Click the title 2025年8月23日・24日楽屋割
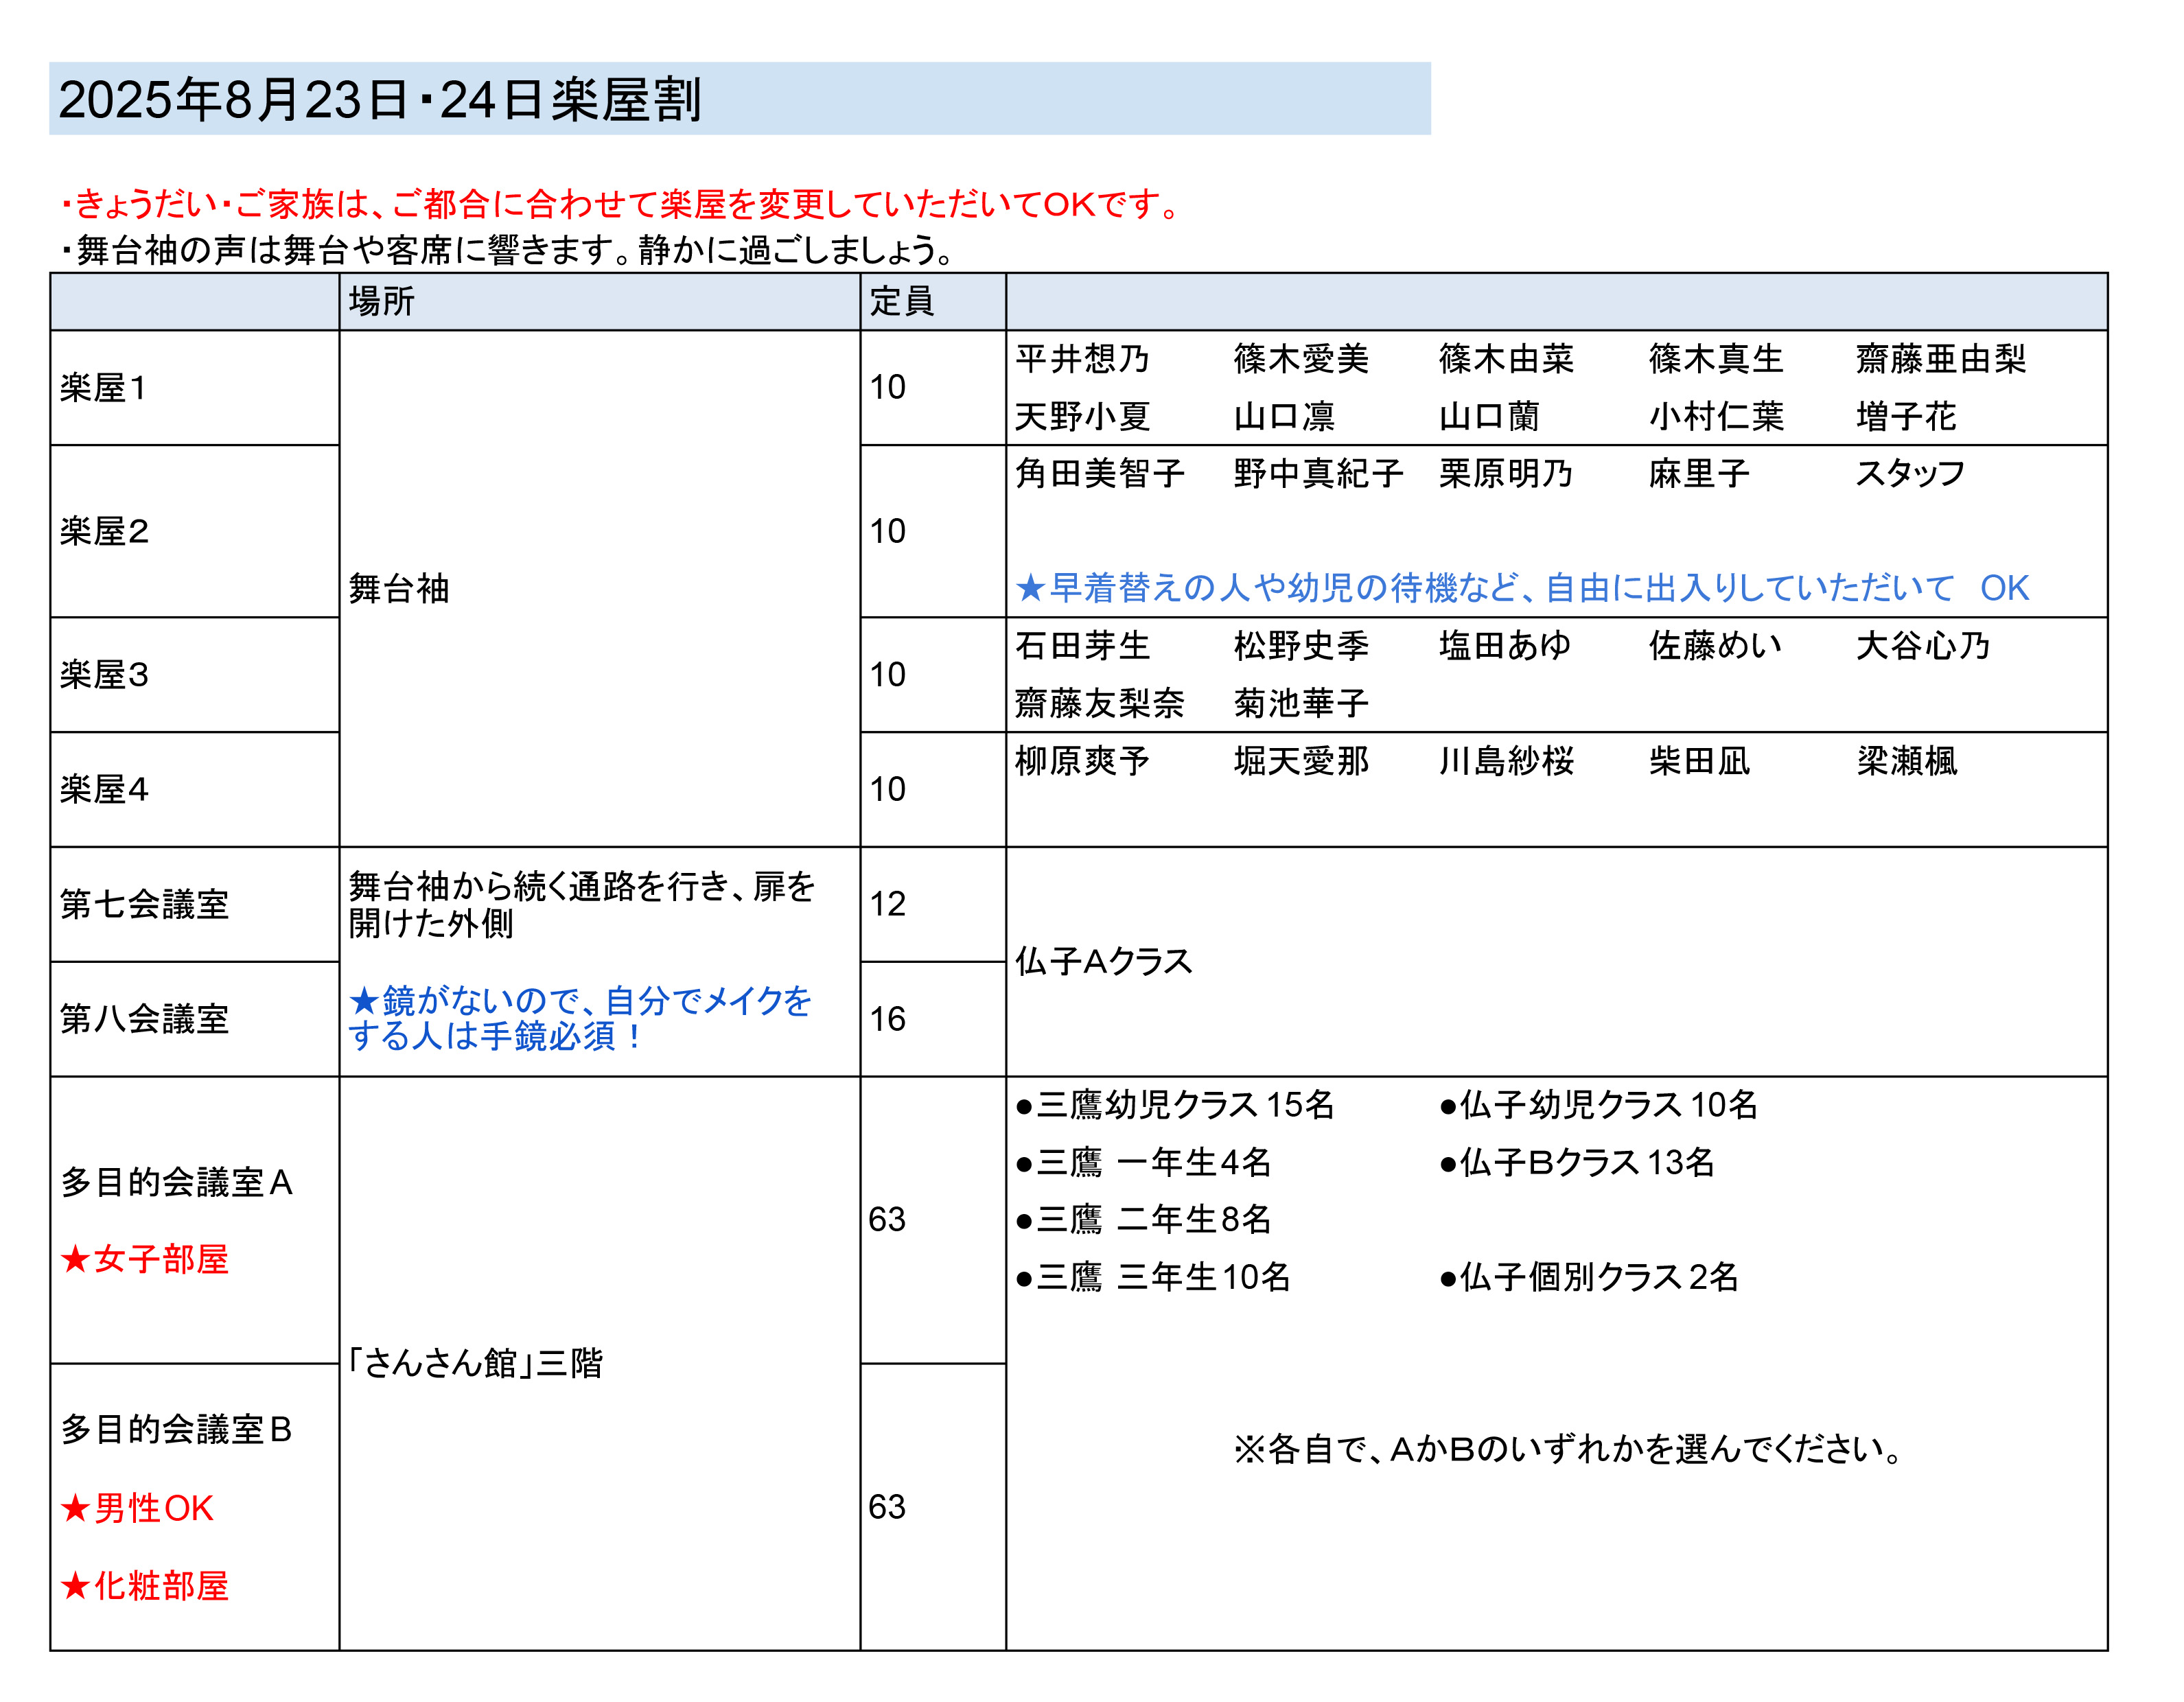 380,100
